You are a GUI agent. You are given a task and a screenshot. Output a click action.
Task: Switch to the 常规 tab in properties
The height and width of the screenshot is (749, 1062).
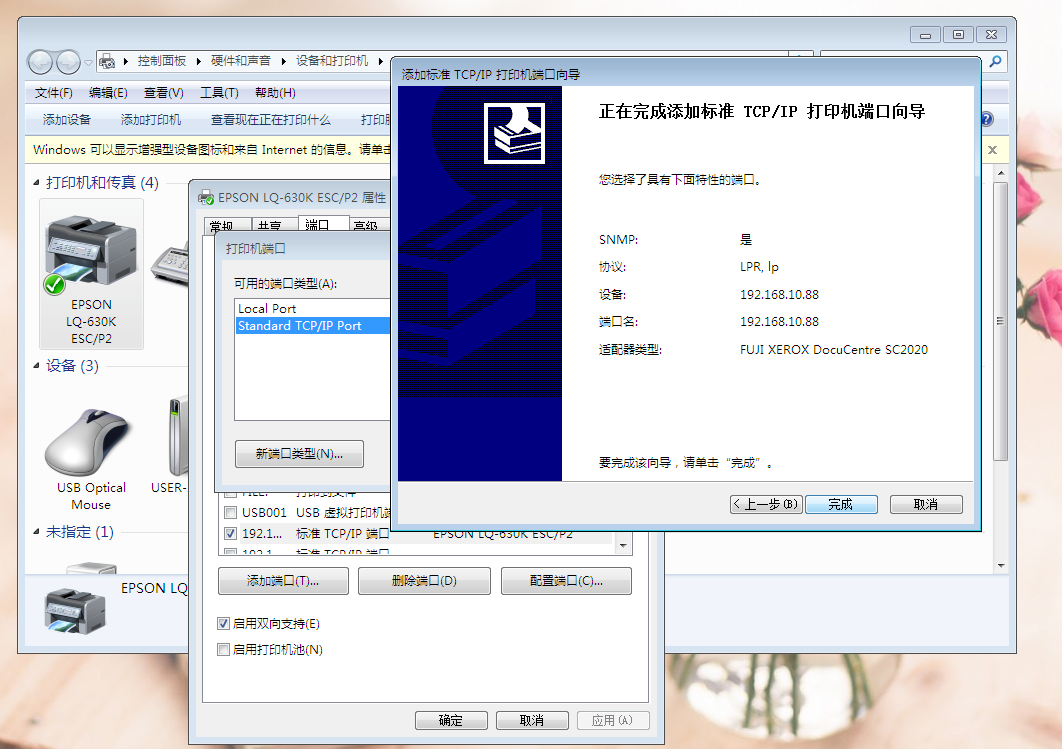pos(227,226)
